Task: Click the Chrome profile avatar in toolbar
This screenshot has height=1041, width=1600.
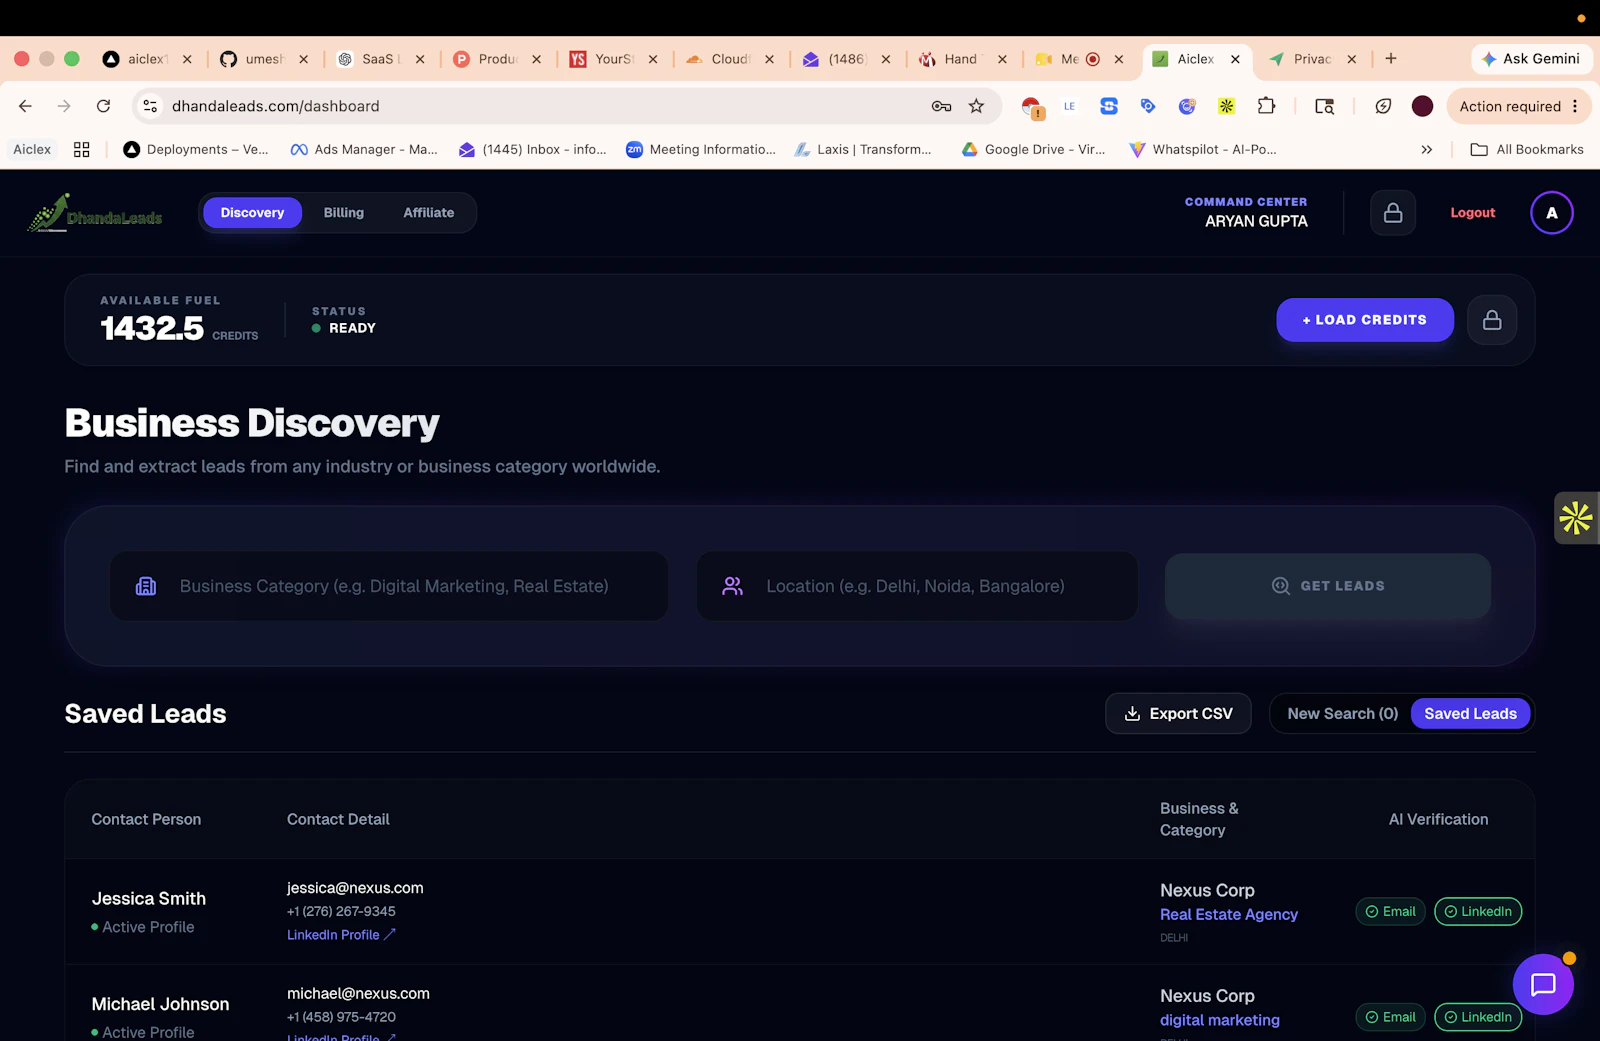Action: (1422, 106)
